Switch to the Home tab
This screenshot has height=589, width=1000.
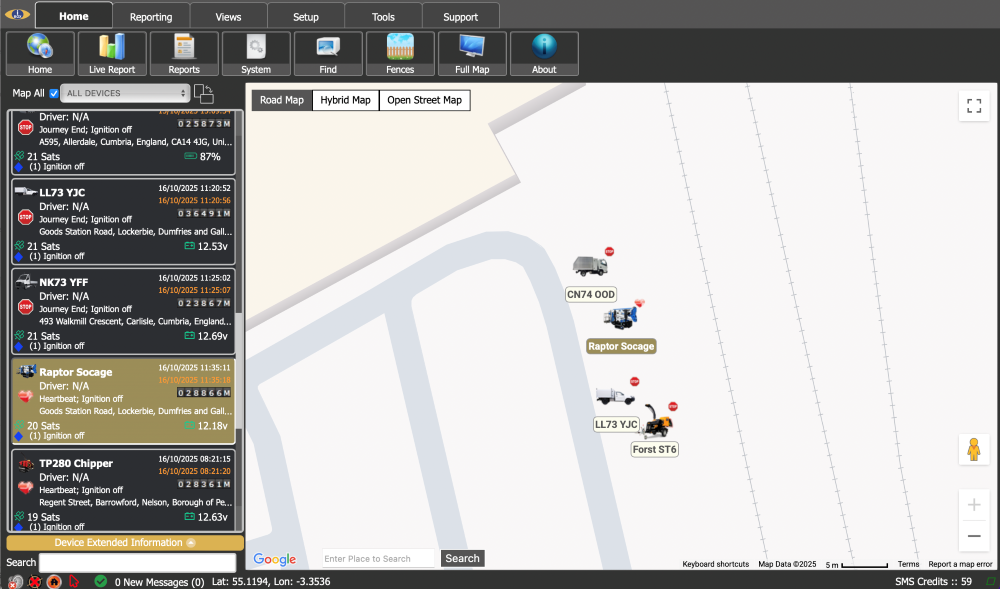coord(74,16)
